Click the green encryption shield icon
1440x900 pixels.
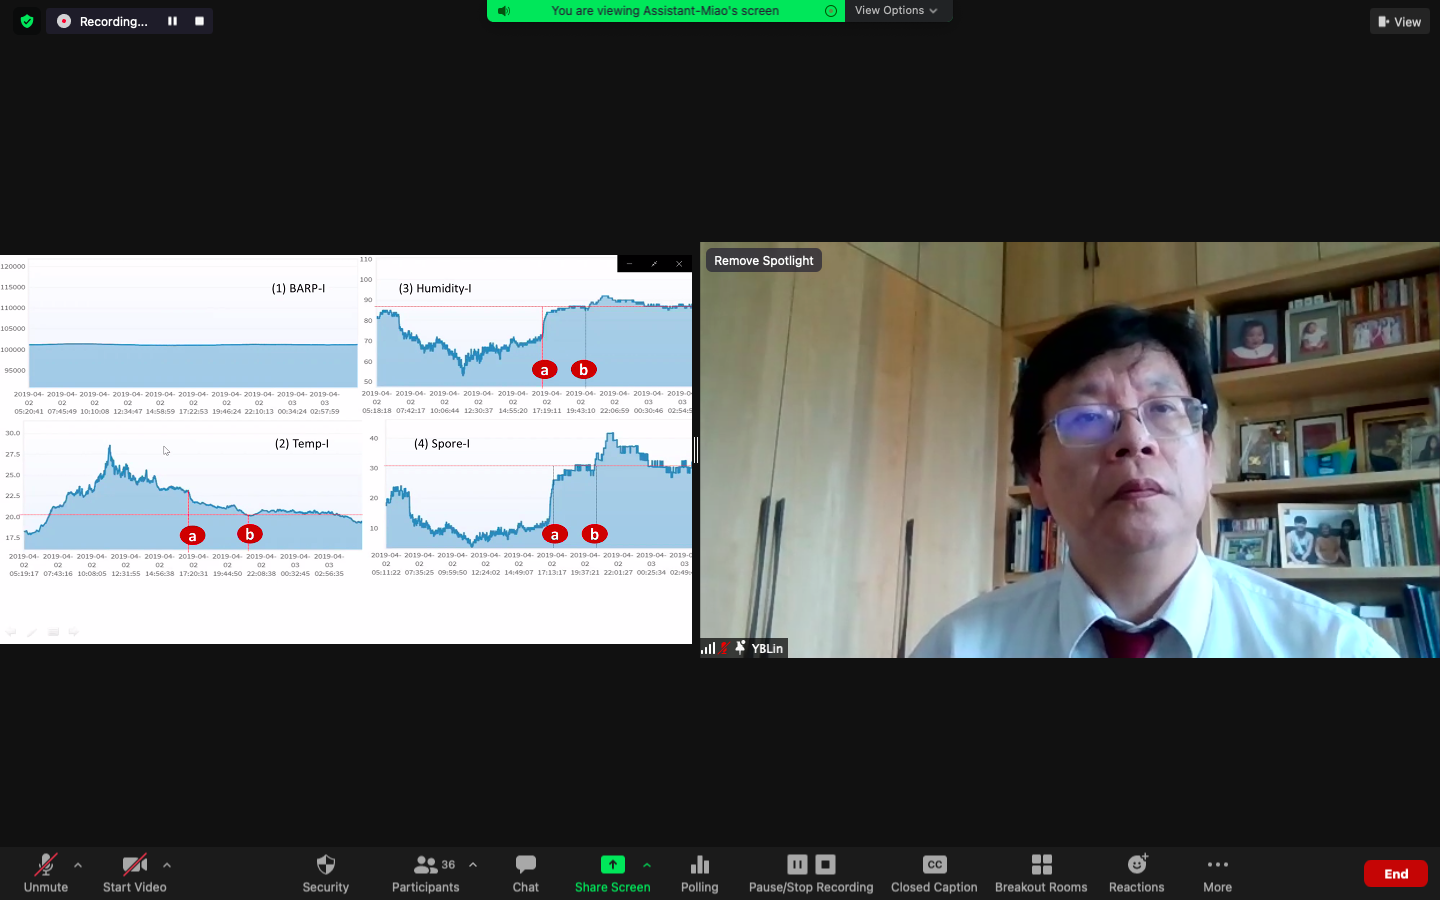[x=27, y=21]
